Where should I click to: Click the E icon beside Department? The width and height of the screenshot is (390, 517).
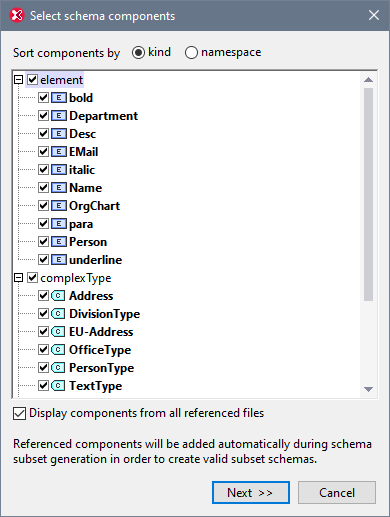[x=59, y=116]
